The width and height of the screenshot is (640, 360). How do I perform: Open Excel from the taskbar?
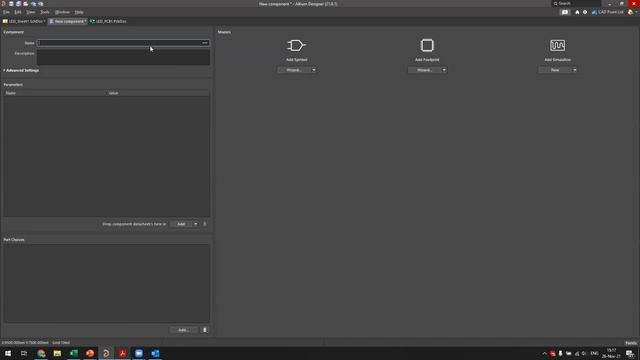[x=73, y=353]
